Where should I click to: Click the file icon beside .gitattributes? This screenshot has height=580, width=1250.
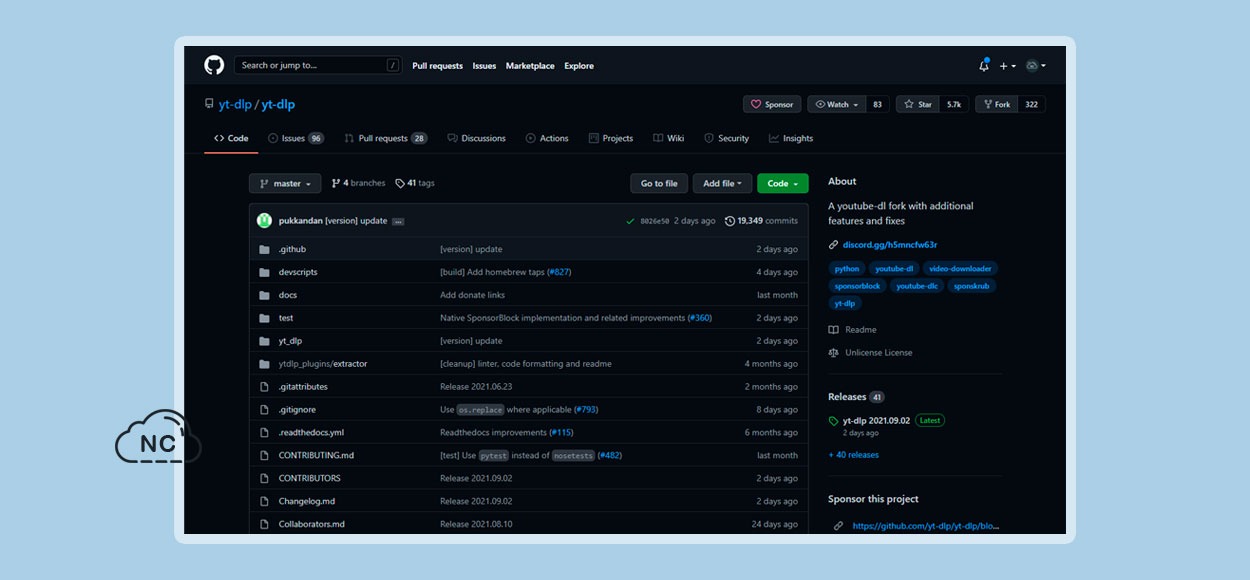click(x=264, y=387)
